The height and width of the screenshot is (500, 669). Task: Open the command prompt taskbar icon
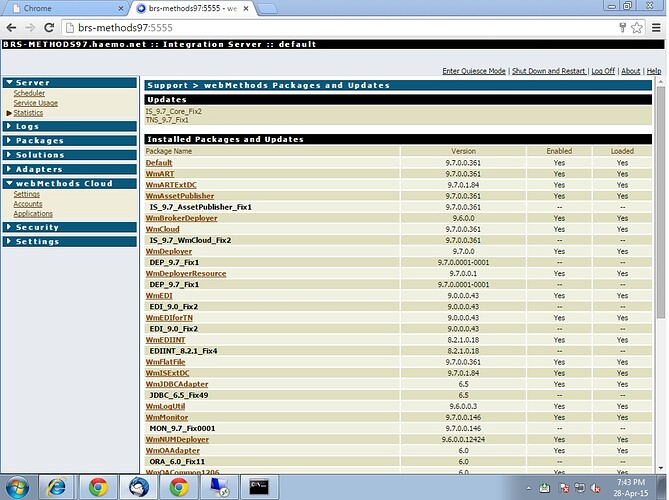pos(259,487)
